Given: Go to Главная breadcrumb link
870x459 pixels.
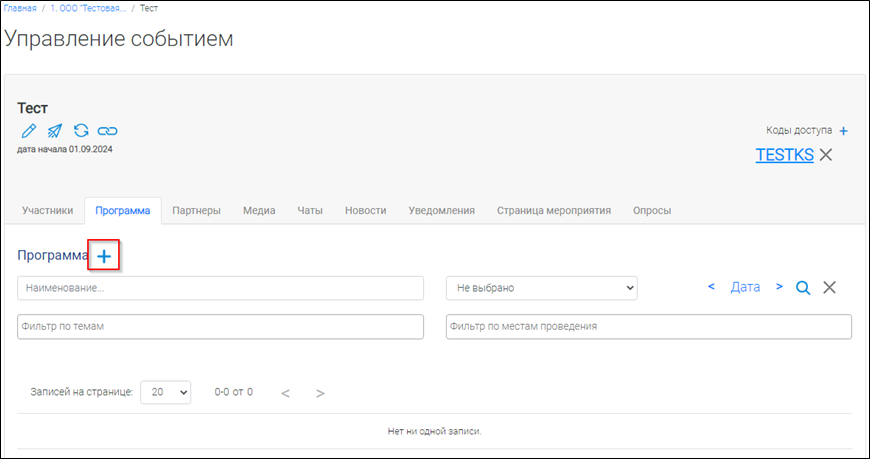Looking at the screenshot, I should tap(20, 8).
